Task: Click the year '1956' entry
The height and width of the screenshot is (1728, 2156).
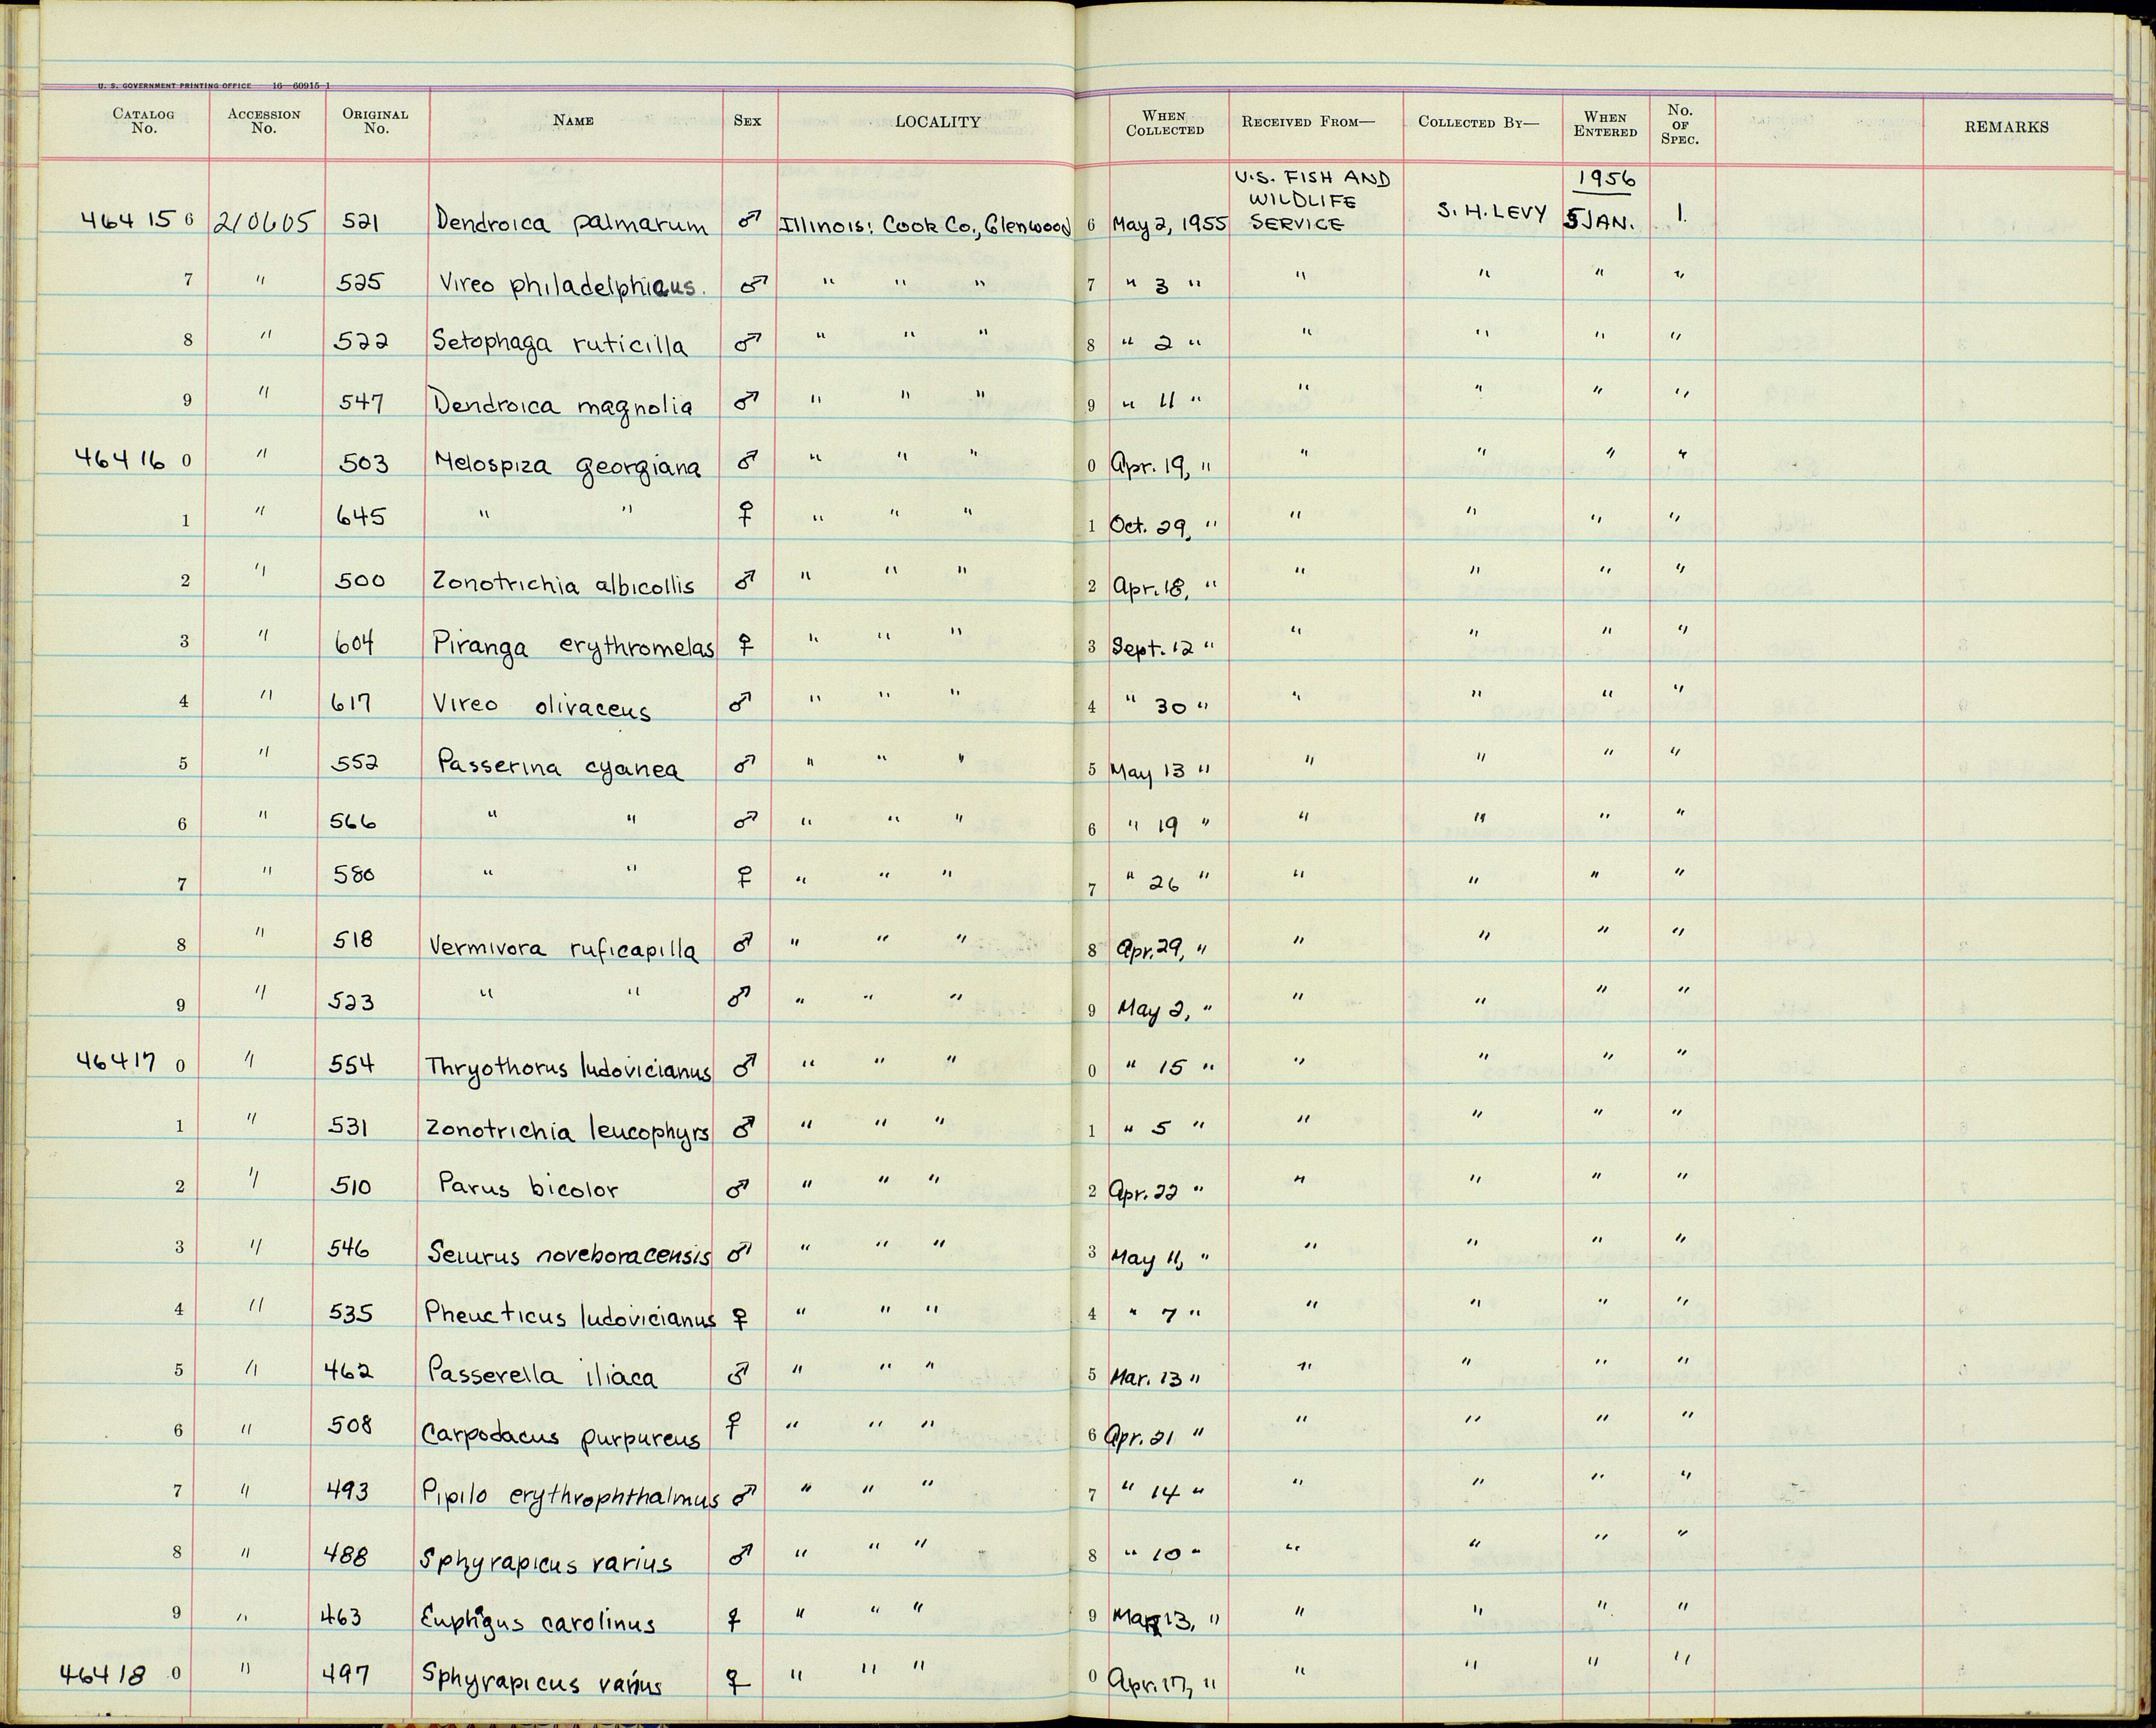Action: (1605, 179)
